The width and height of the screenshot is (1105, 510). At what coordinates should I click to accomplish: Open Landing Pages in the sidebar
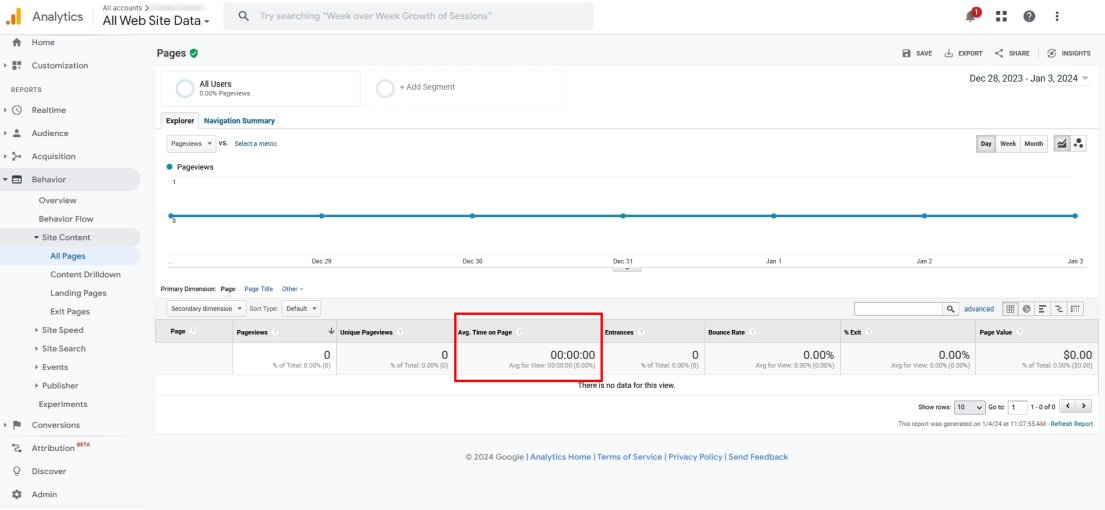pyautogui.click(x=78, y=293)
